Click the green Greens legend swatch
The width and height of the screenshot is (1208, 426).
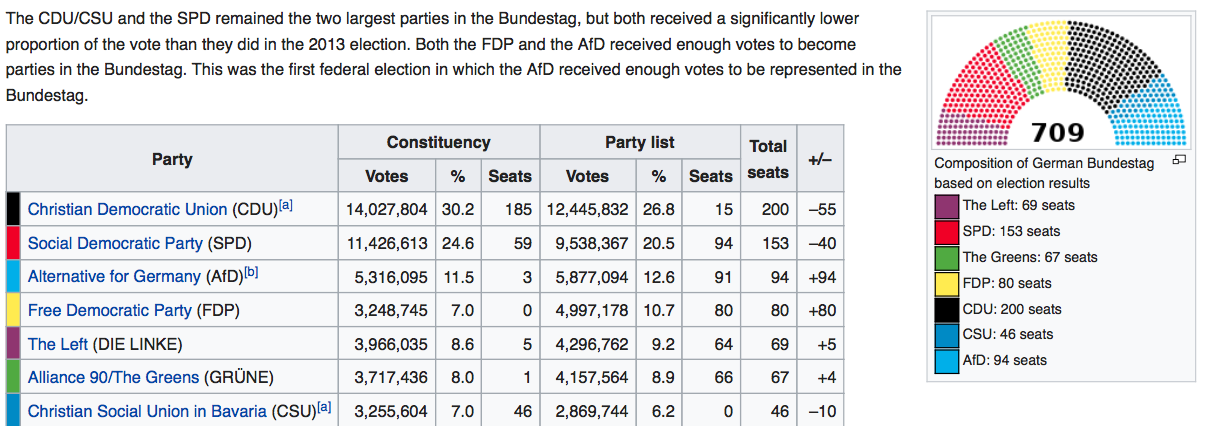tap(947, 258)
